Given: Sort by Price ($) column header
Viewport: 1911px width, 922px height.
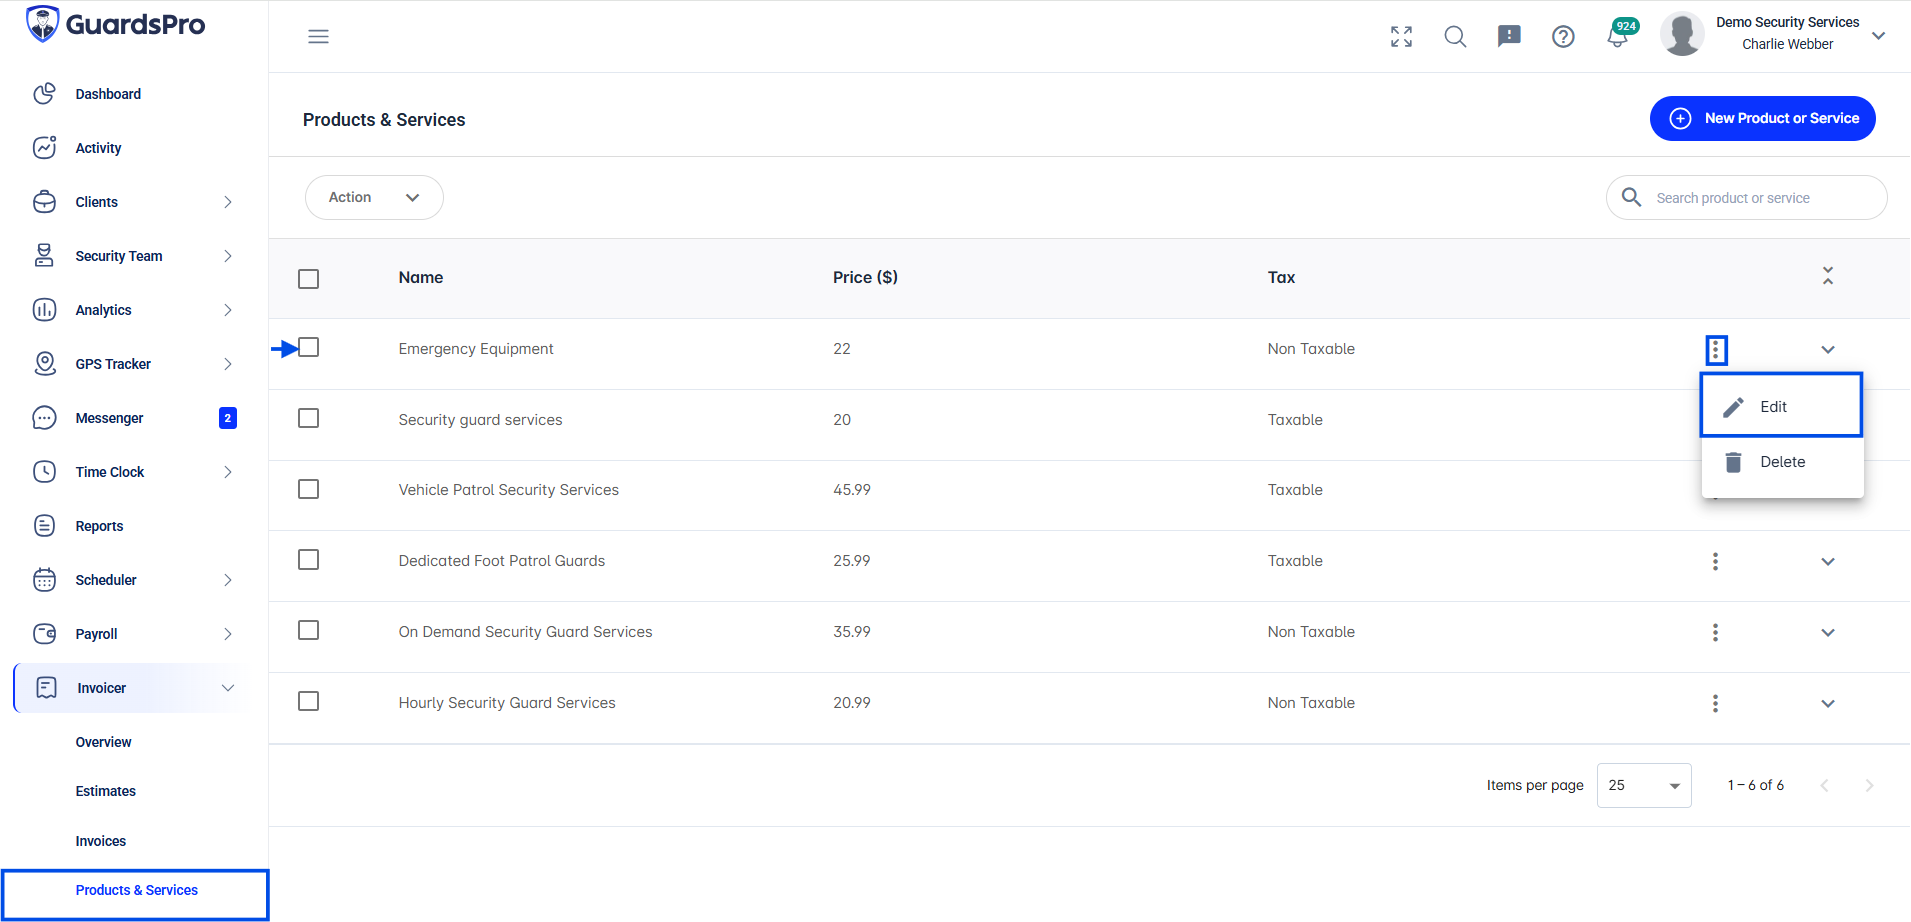Looking at the screenshot, I should pyautogui.click(x=865, y=278).
